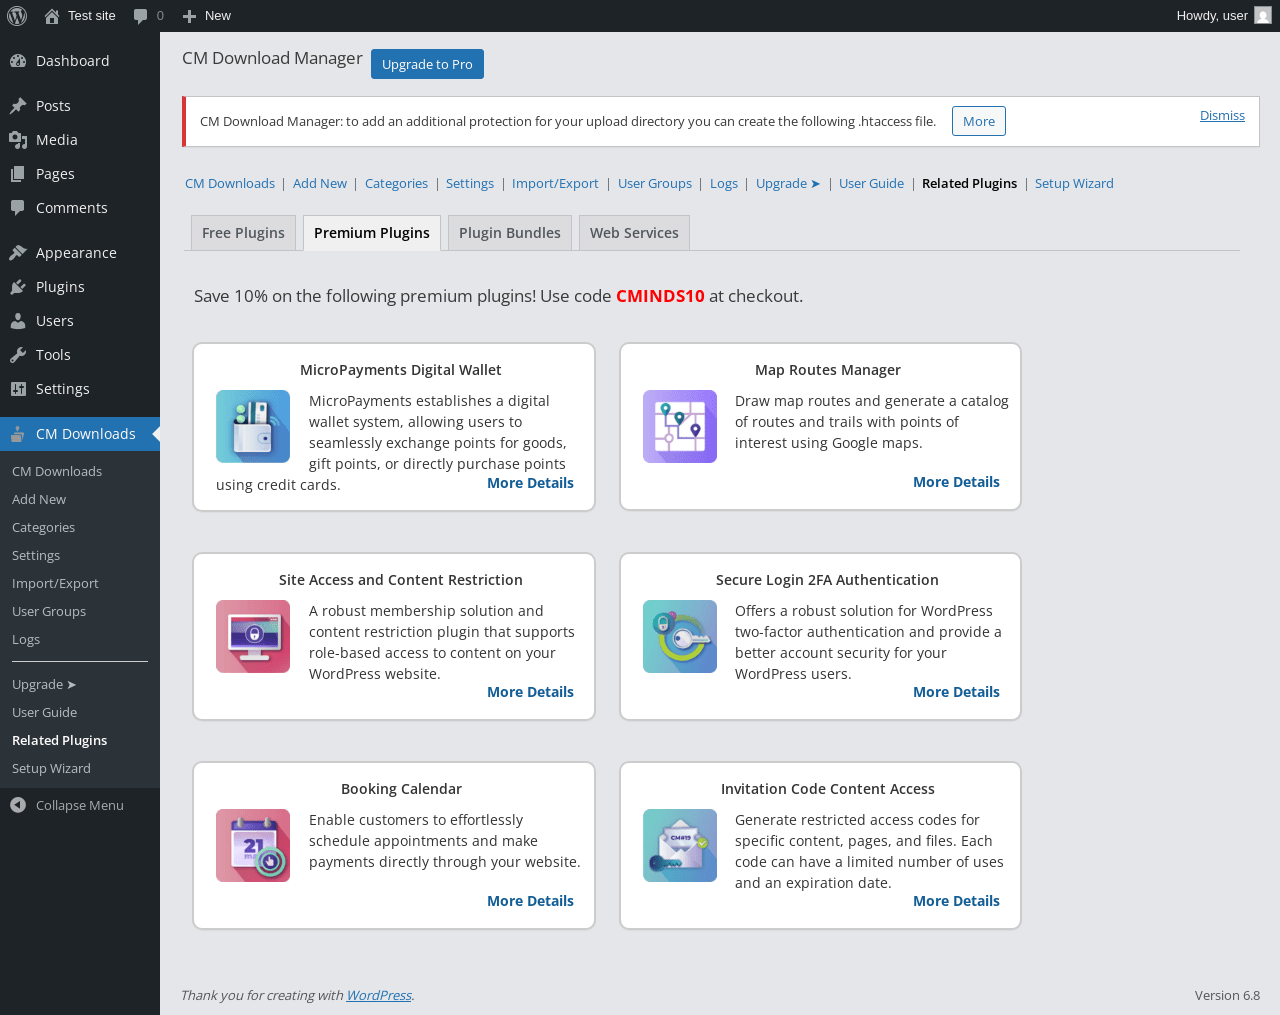
Task: Dismiss the htaccess notice
Action: pyautogui.click(x=1222, y=115)
